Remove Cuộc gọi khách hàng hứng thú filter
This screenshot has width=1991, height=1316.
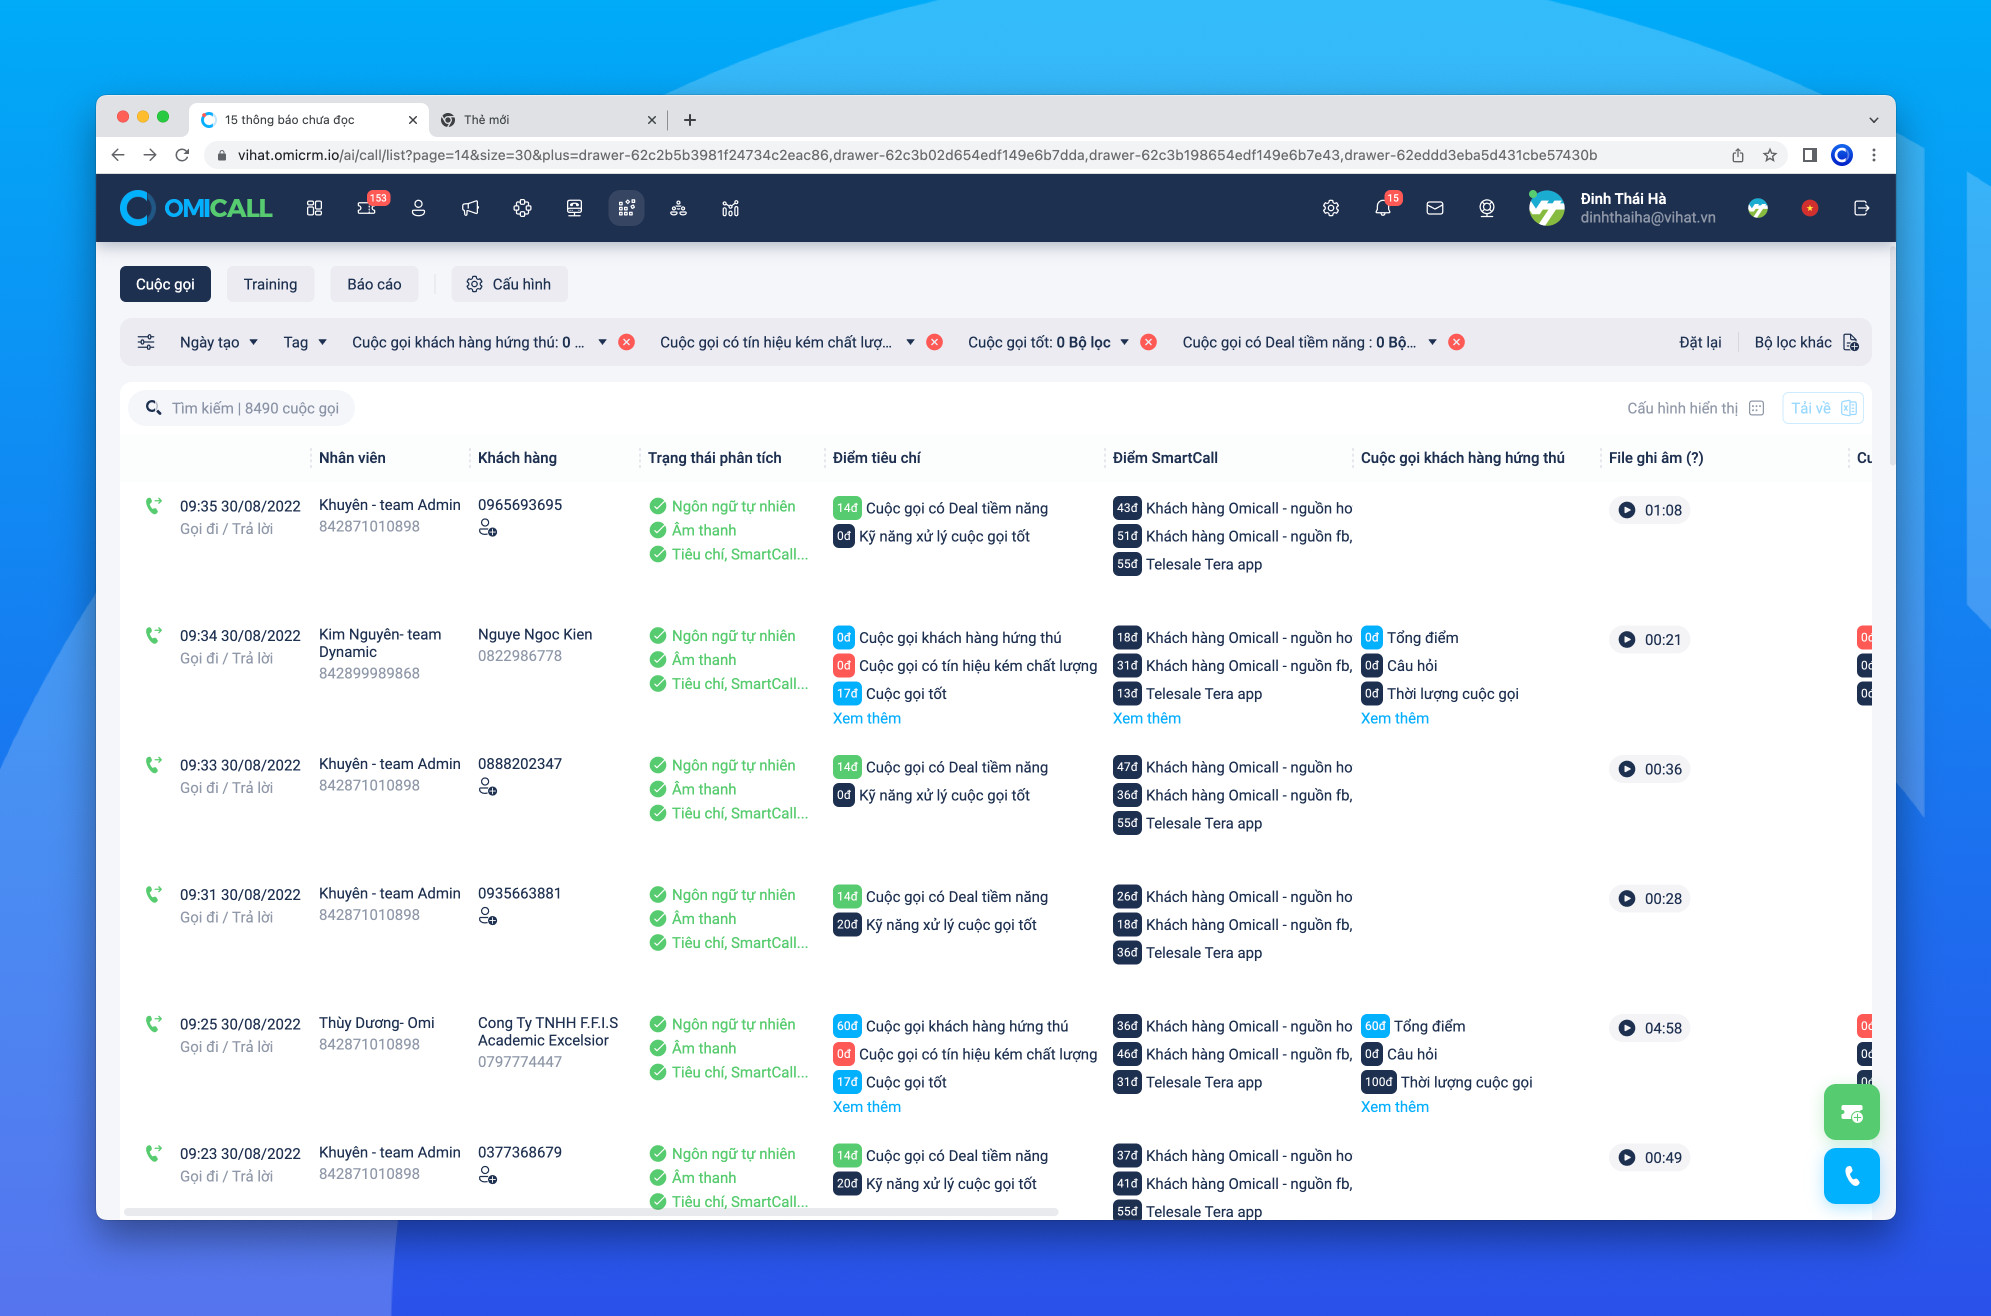point(627,342)
